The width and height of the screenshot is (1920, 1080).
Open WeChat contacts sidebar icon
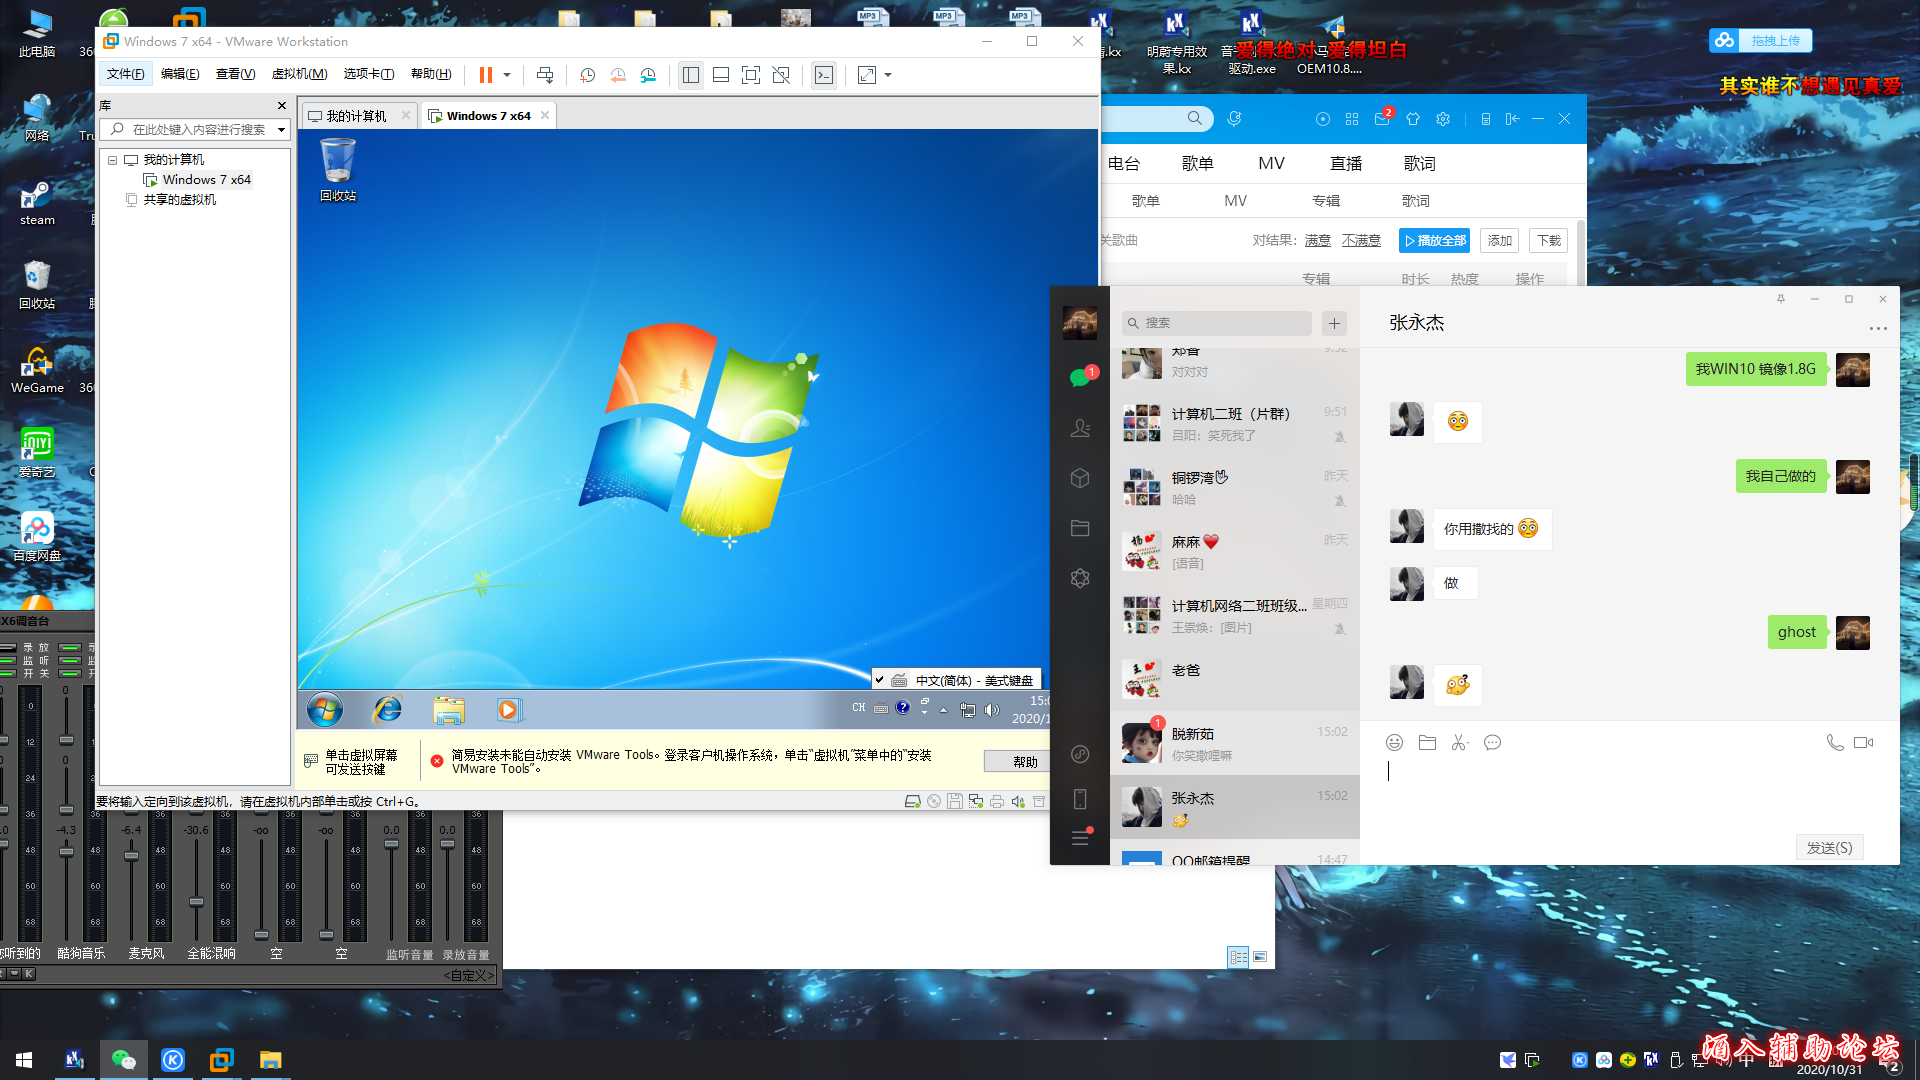(x=1080, y=428)
